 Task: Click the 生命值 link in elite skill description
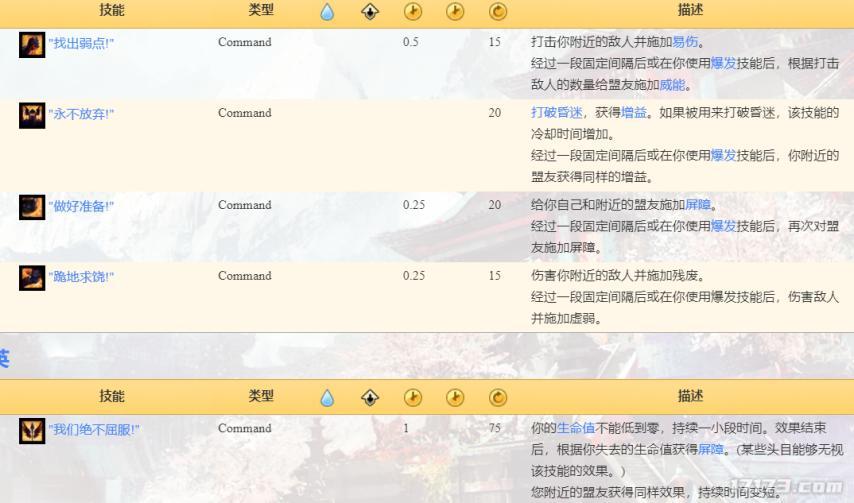[575, 429]
